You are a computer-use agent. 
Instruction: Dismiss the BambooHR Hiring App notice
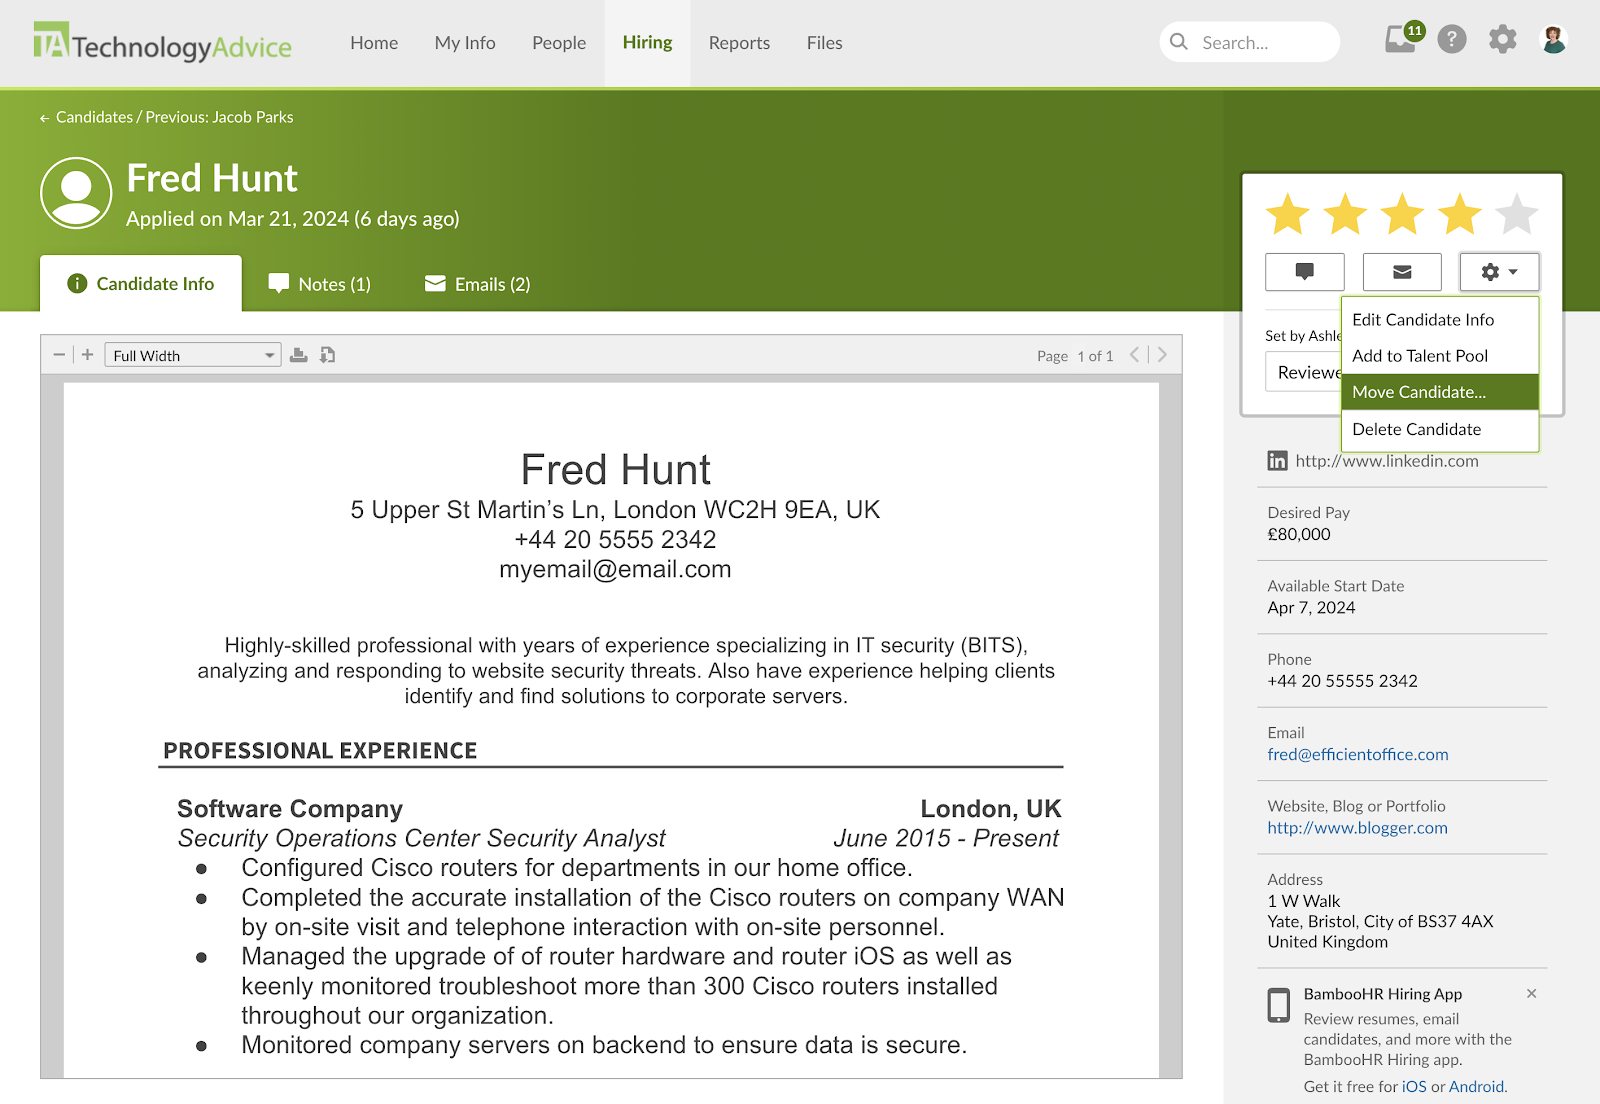[x=1532, y=993]
